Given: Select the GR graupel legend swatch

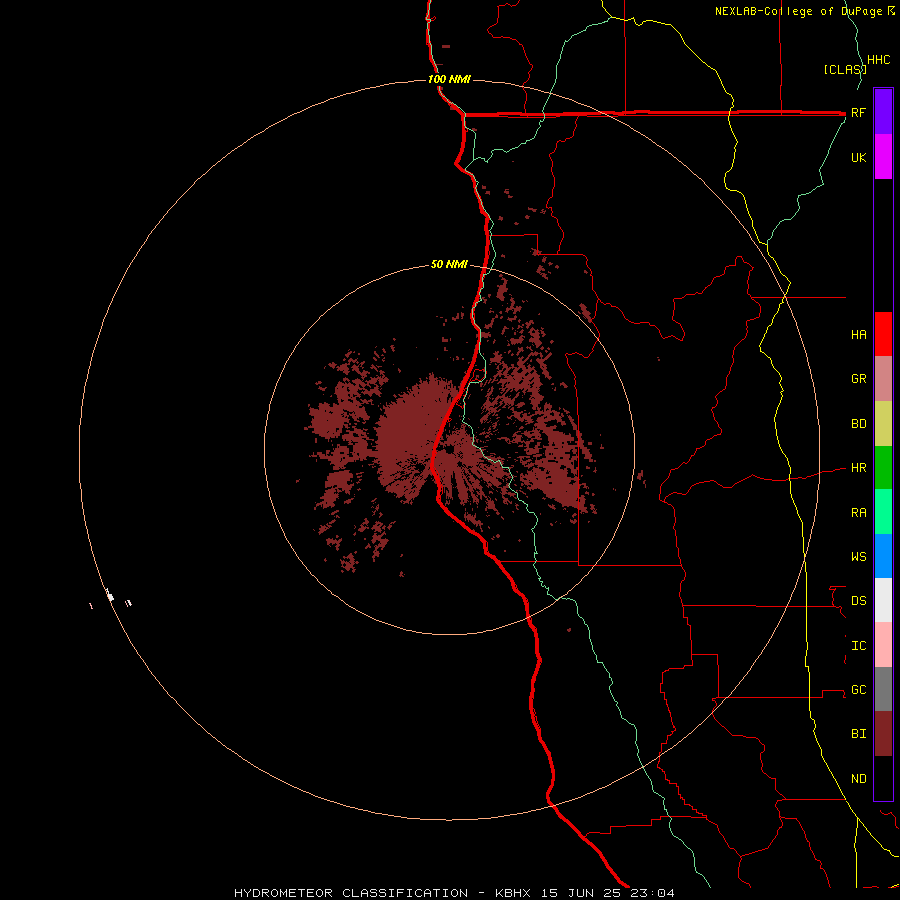Looking at the screenshot, I should click(883, 379).
